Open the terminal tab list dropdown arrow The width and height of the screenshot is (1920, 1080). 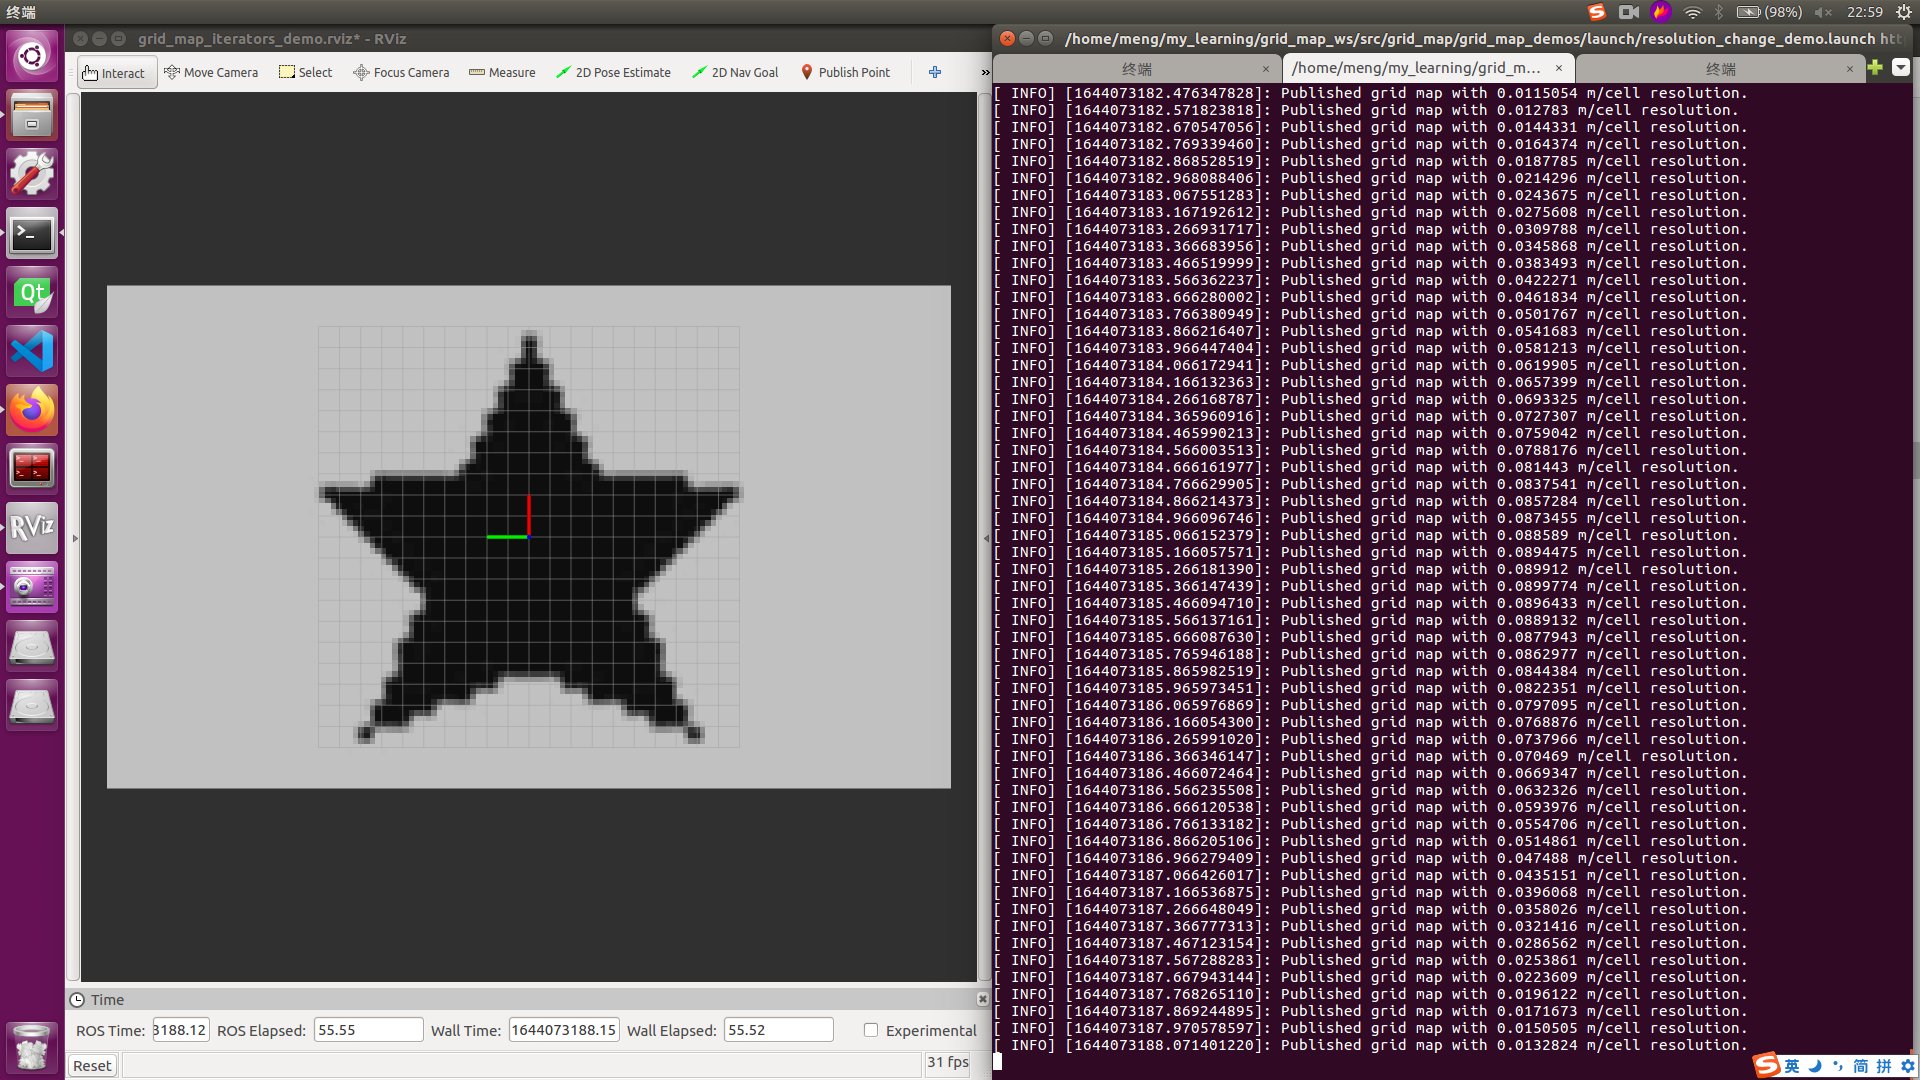(x=1899, y=68)
